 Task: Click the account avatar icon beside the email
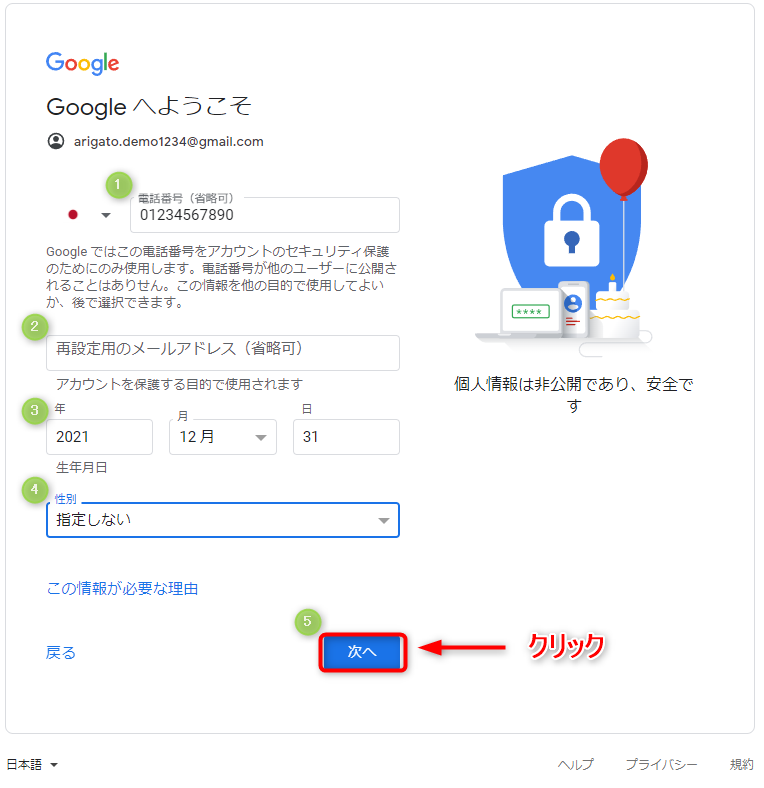(x=56, y=141)
